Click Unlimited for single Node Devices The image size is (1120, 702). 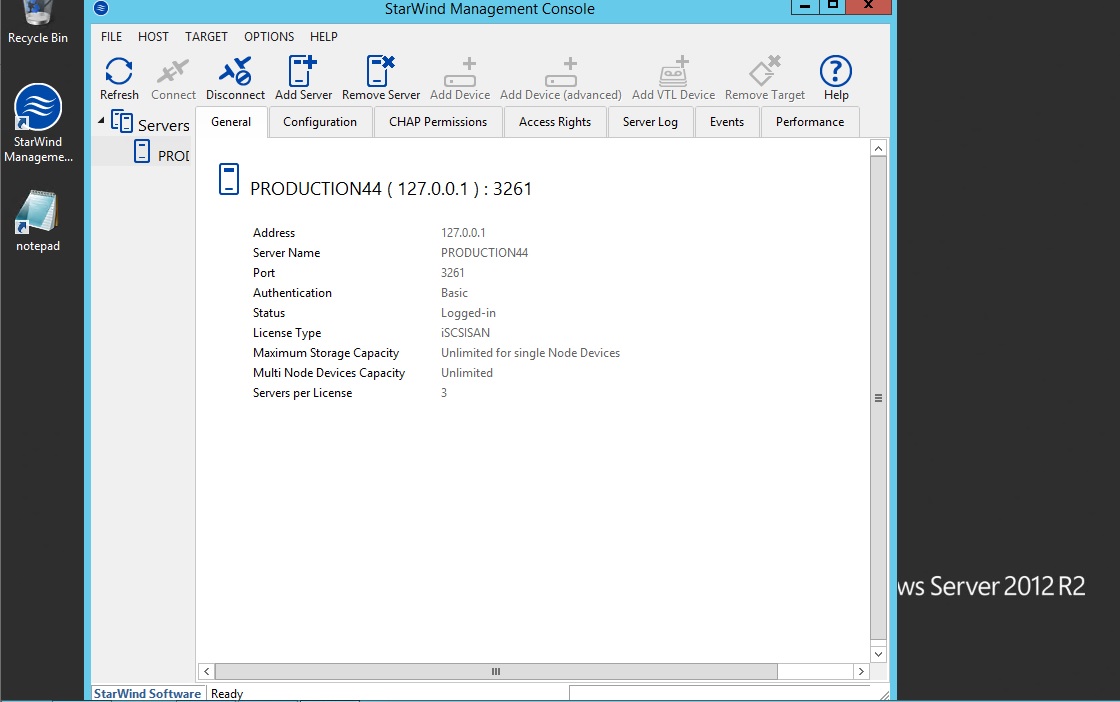point(530,353)
